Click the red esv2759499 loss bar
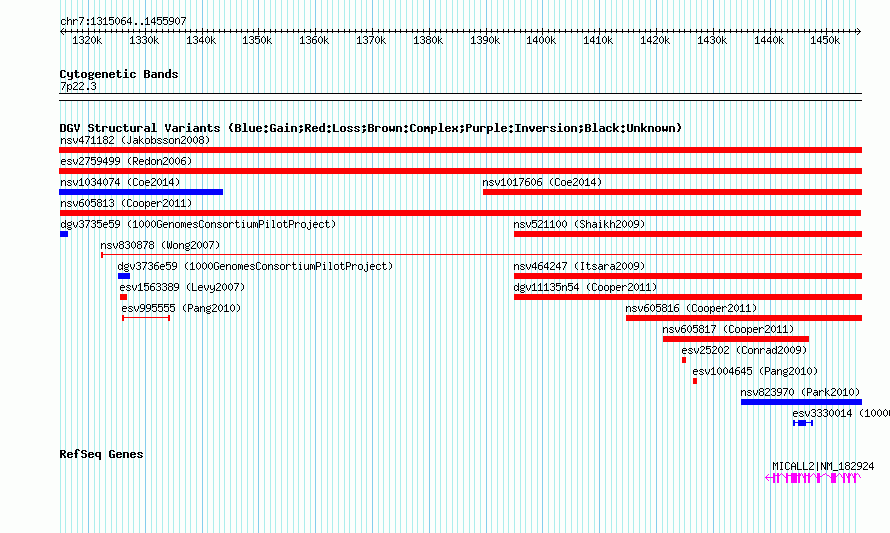The width and height of the screenshot is (890, 533). tap(460, 171)
